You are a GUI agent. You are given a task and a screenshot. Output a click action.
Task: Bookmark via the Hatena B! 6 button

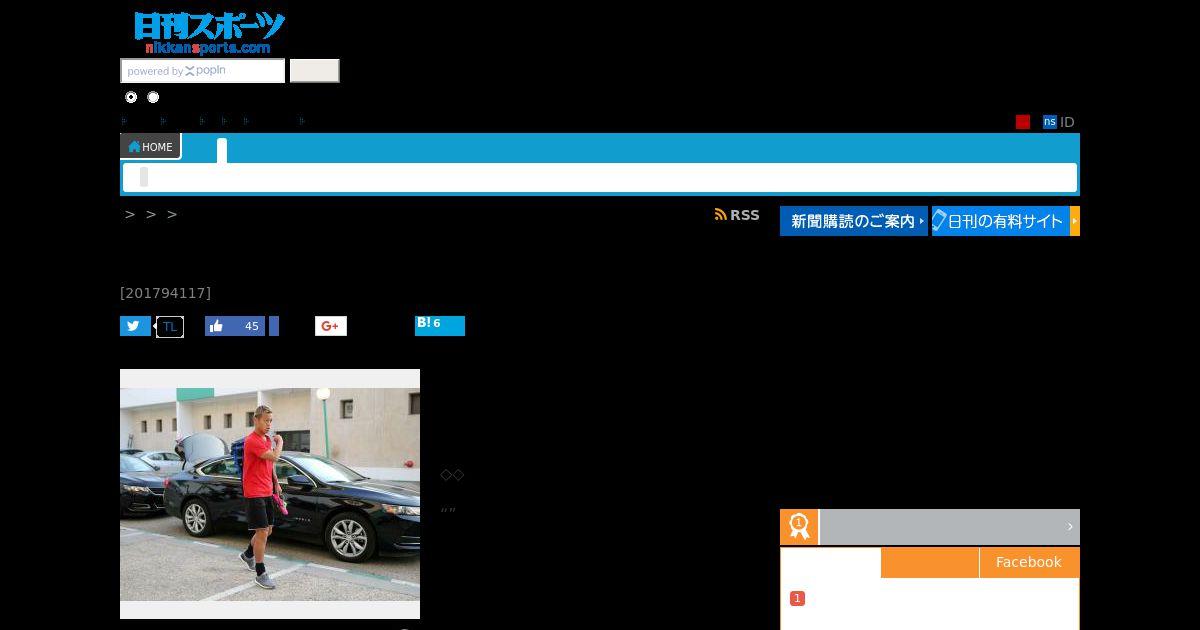[x=440, y=325]
